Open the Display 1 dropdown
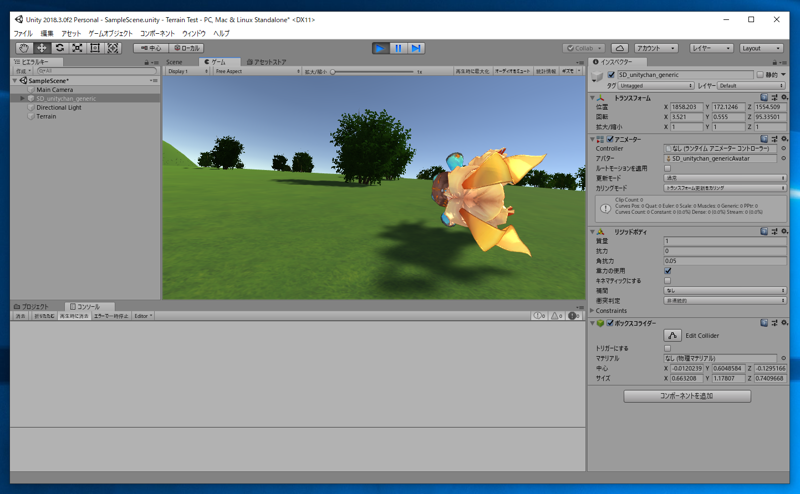The image size is (800, 494). tap(187, 71)
